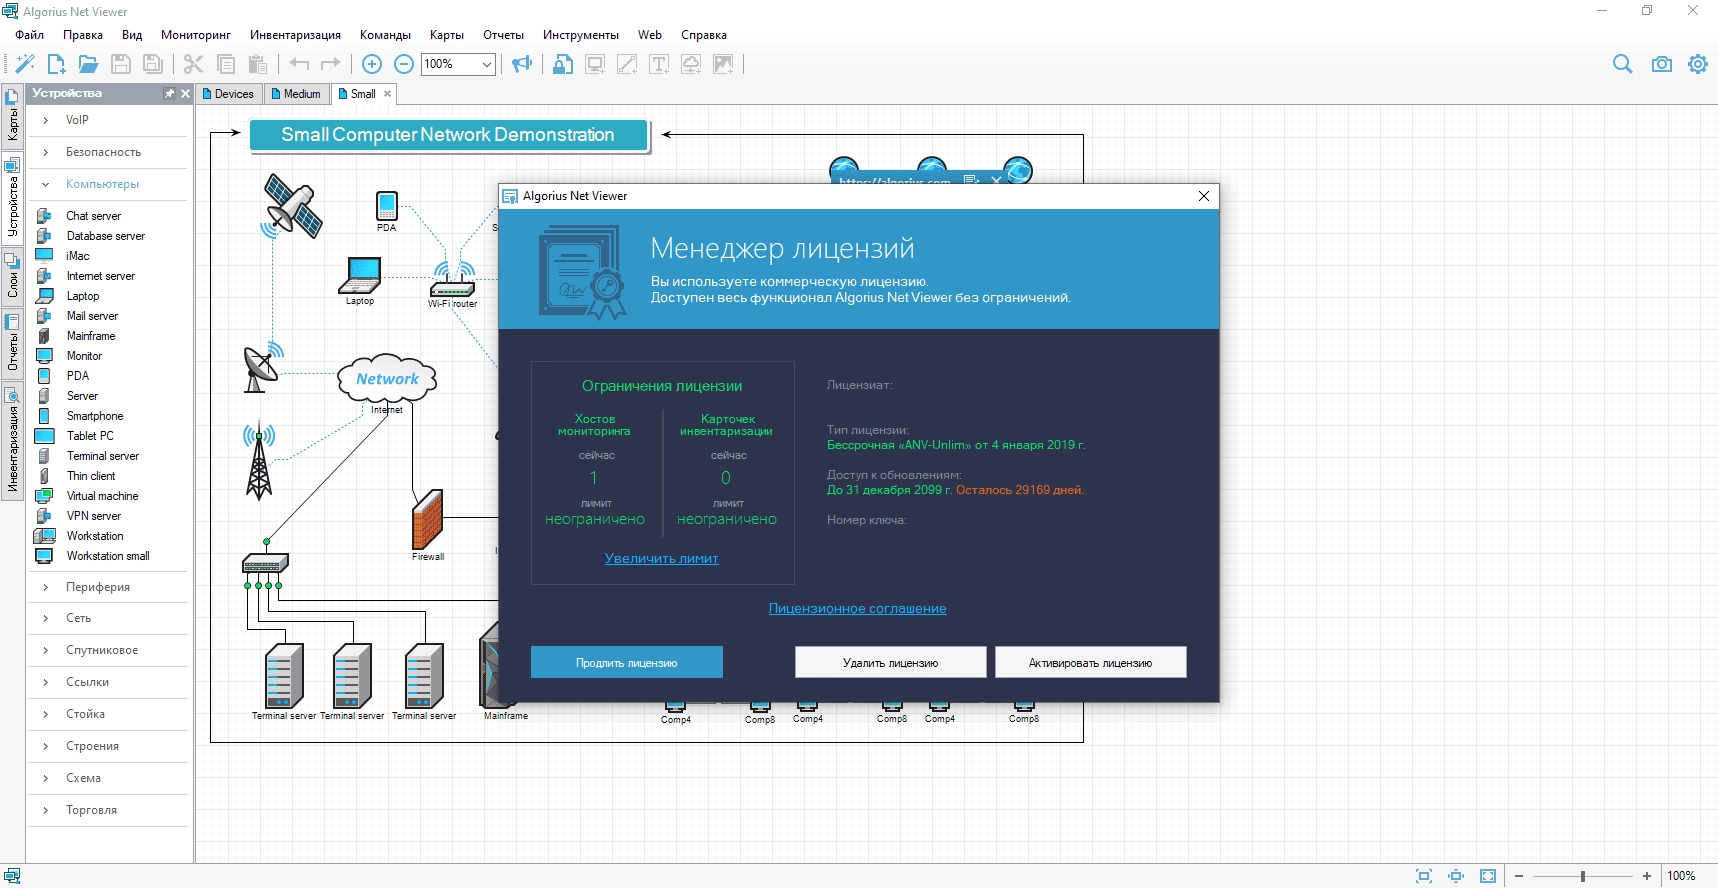Zoom in with the plus circle icon
The image size is (1718, 888).
point(372,64)
